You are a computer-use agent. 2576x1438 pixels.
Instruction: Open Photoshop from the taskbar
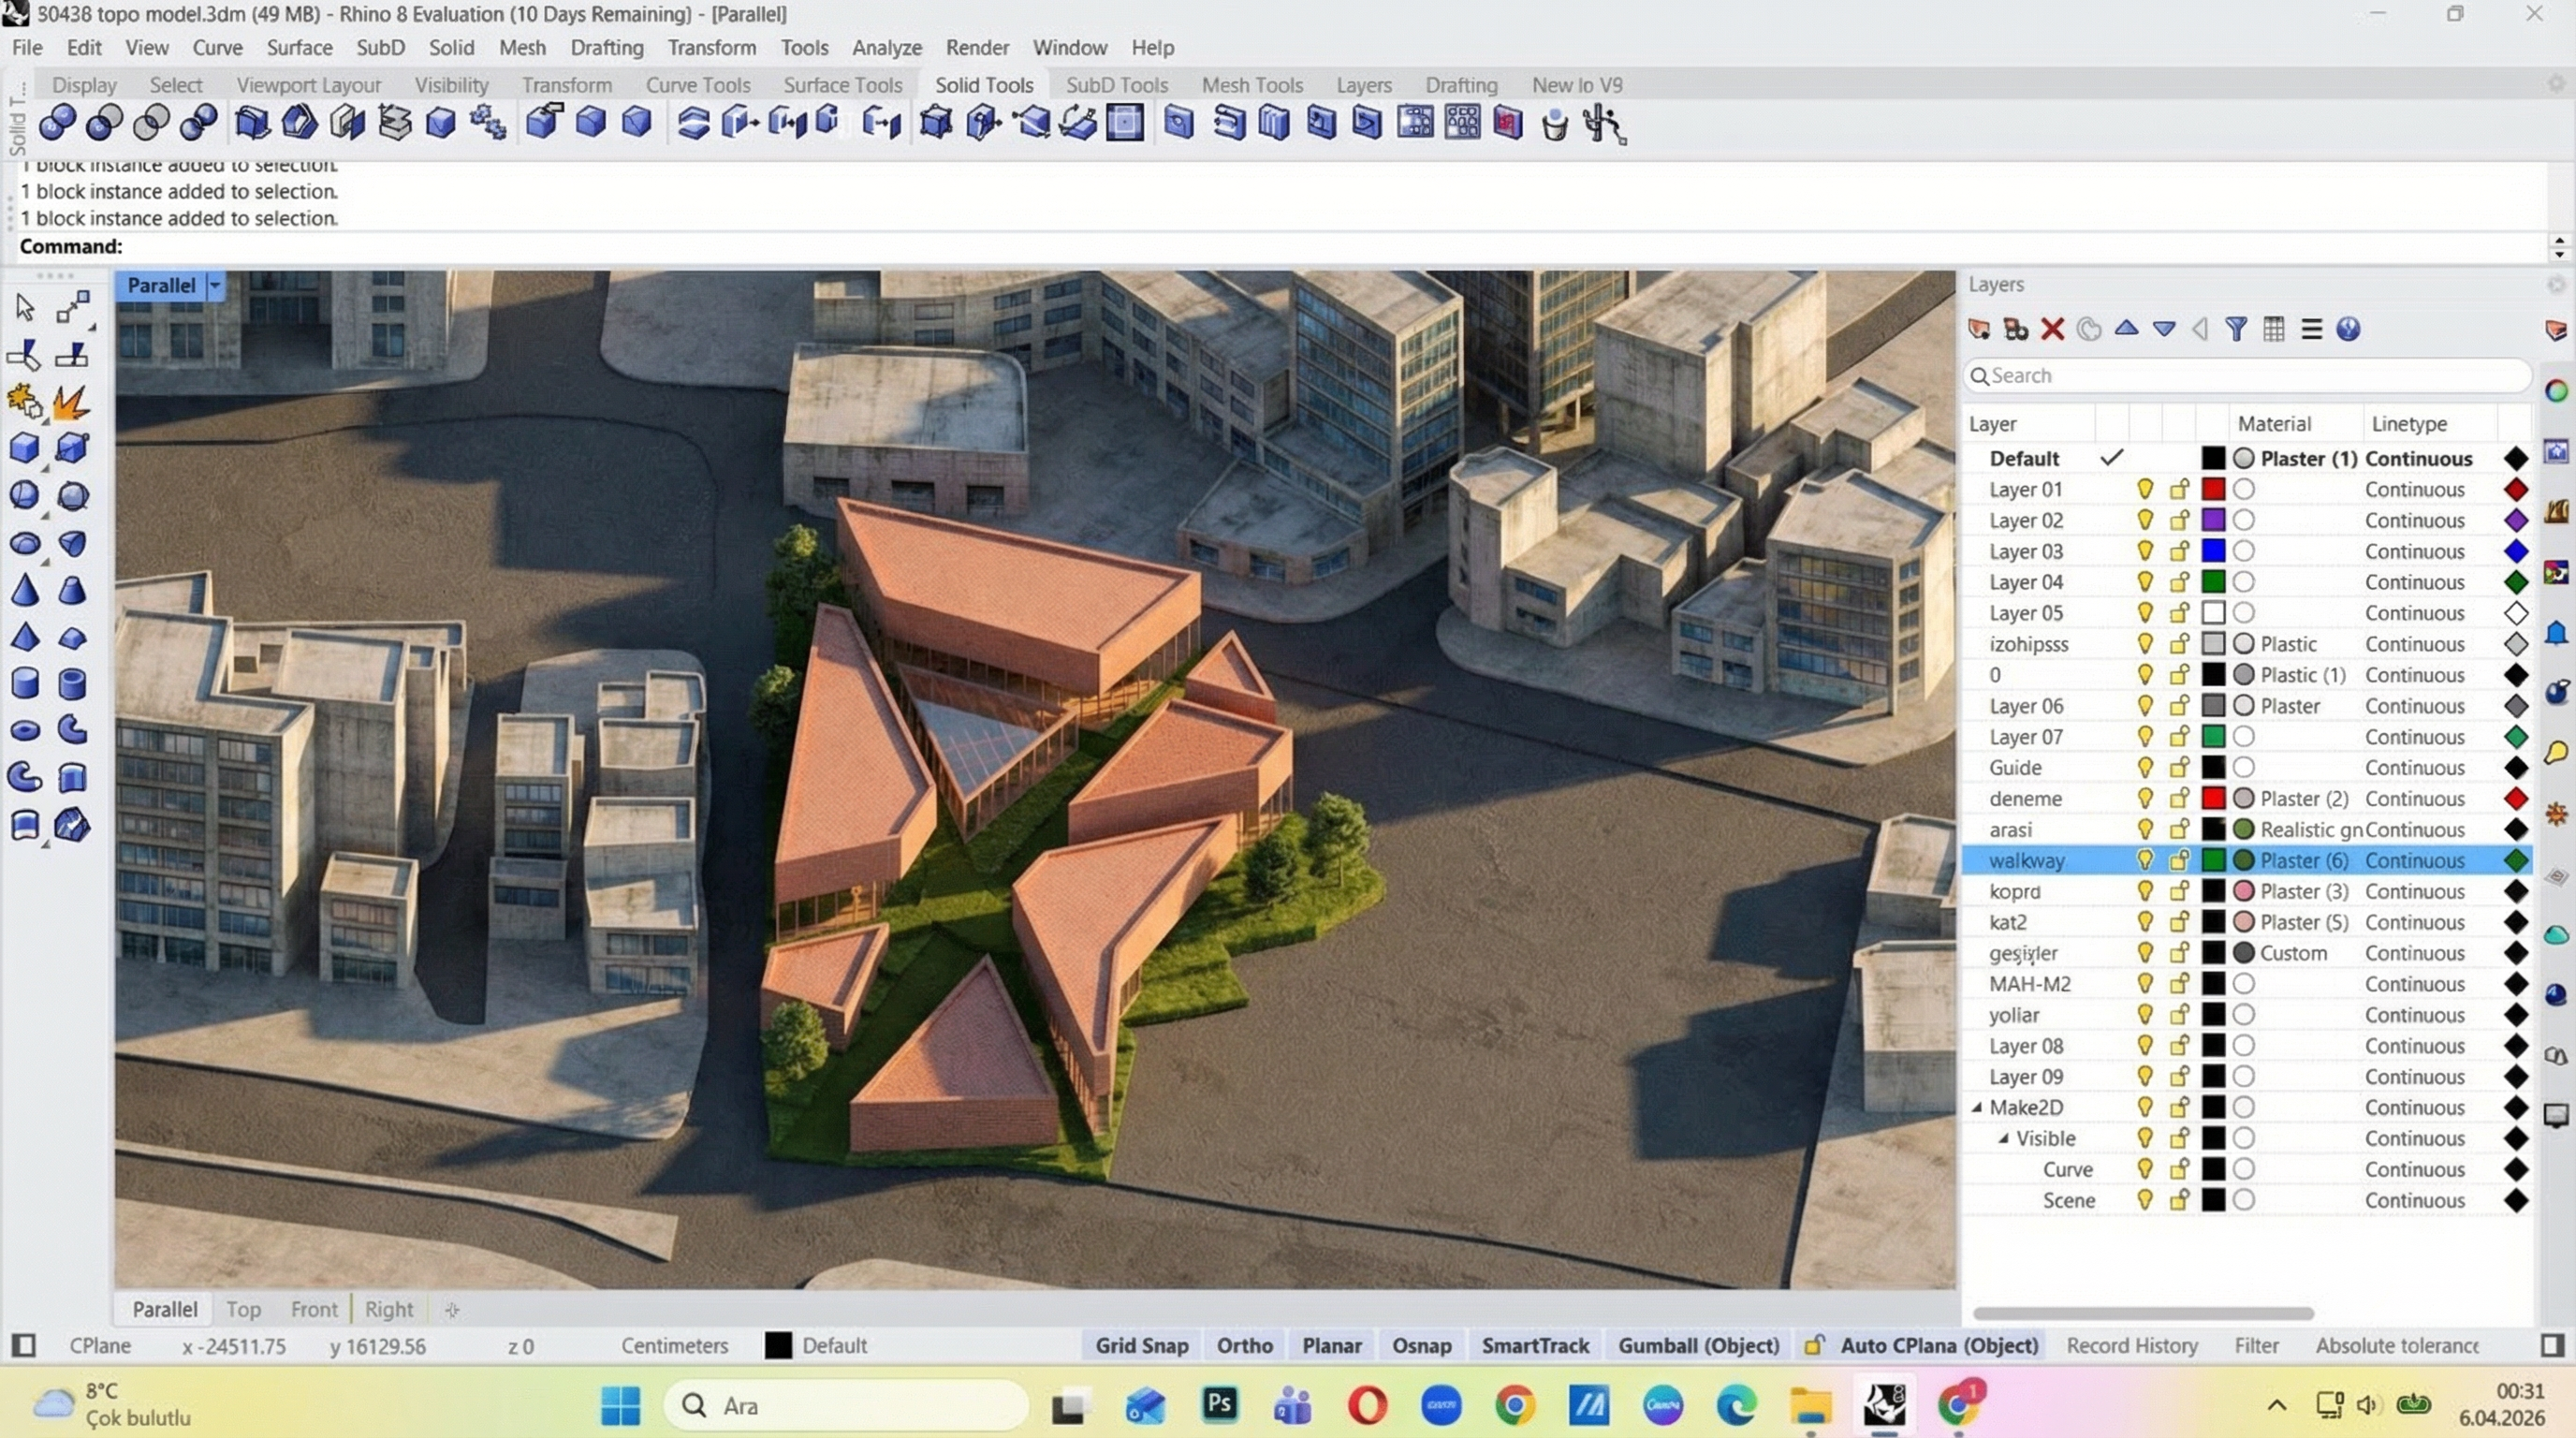tap(1219, 1405)
